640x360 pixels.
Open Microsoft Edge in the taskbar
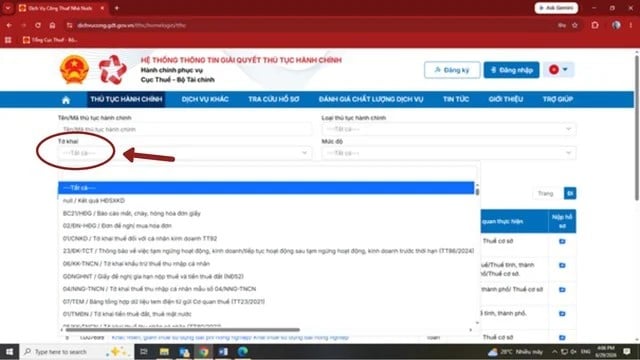point(242,351)
